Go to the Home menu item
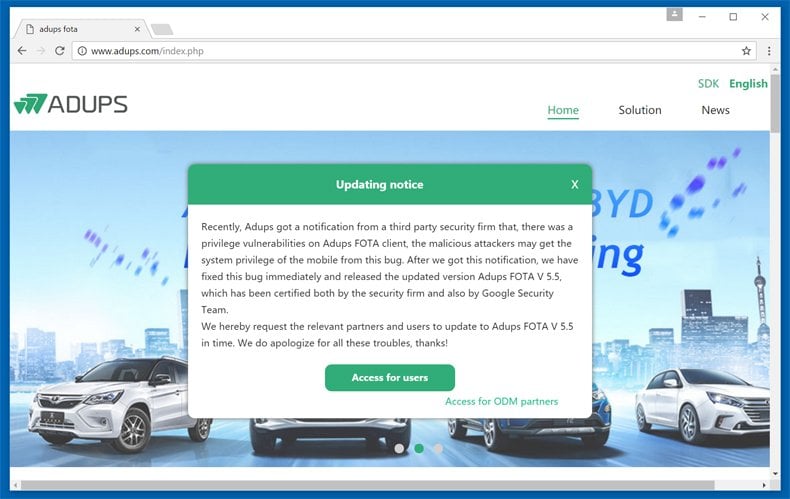Viewport: 790px width, 499px height. (x=563, y=110)
